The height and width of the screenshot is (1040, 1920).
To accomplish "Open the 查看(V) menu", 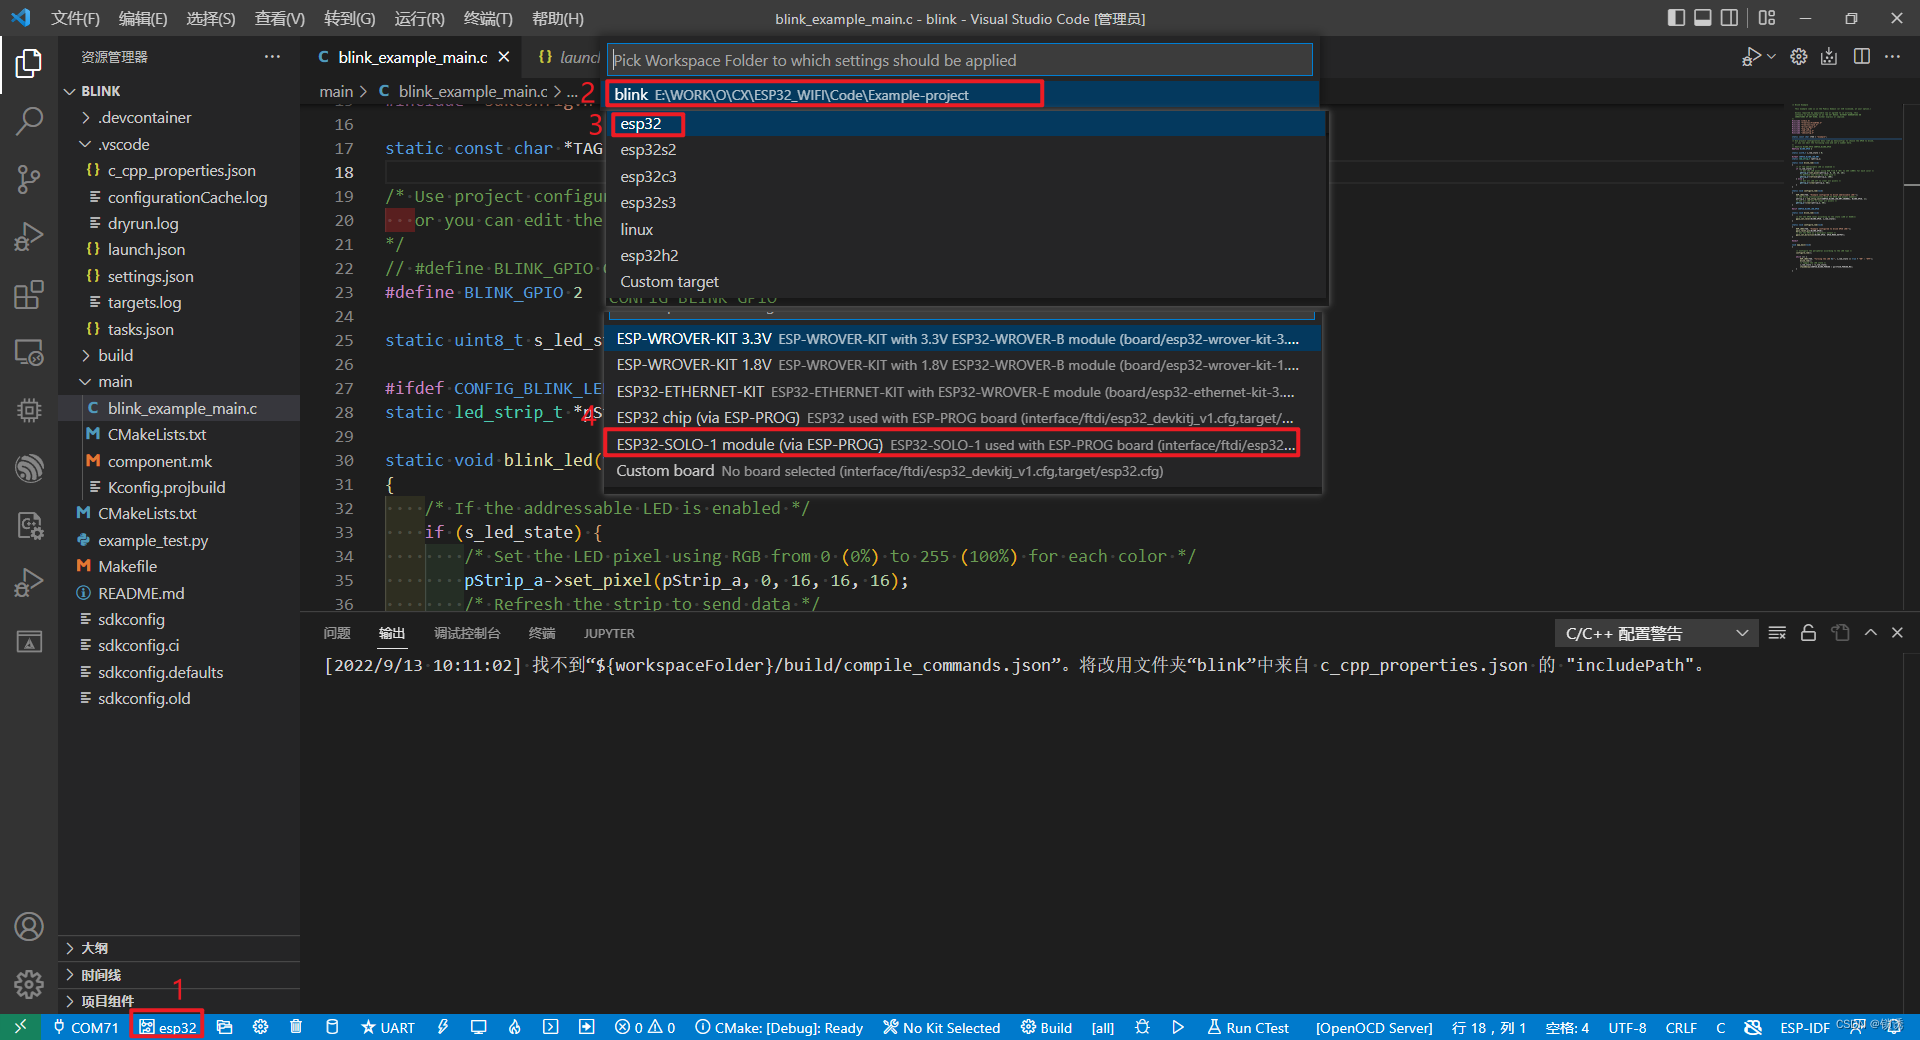I will coord(280,18).
